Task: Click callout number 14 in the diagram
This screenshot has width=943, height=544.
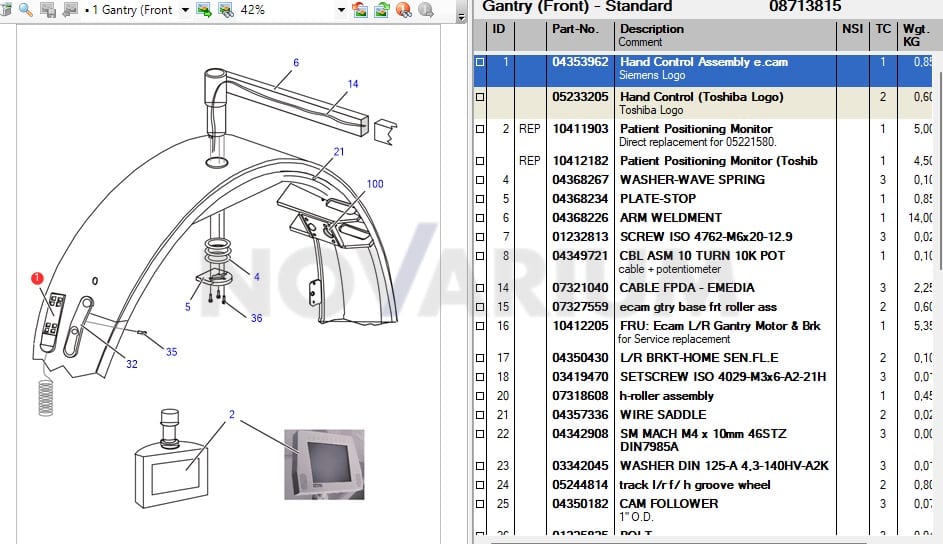Action: click(353, 84)
